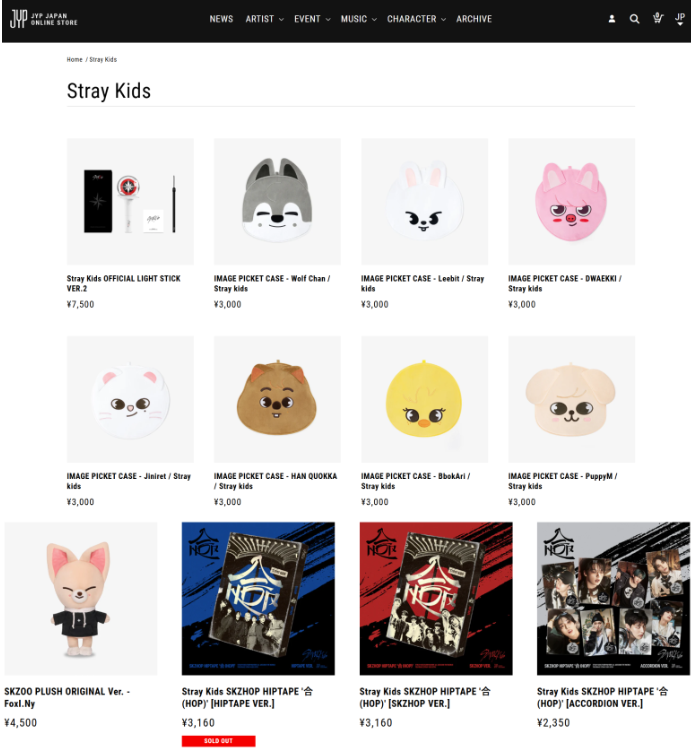Open the ARCHIVE menu item

click(474, 19)
